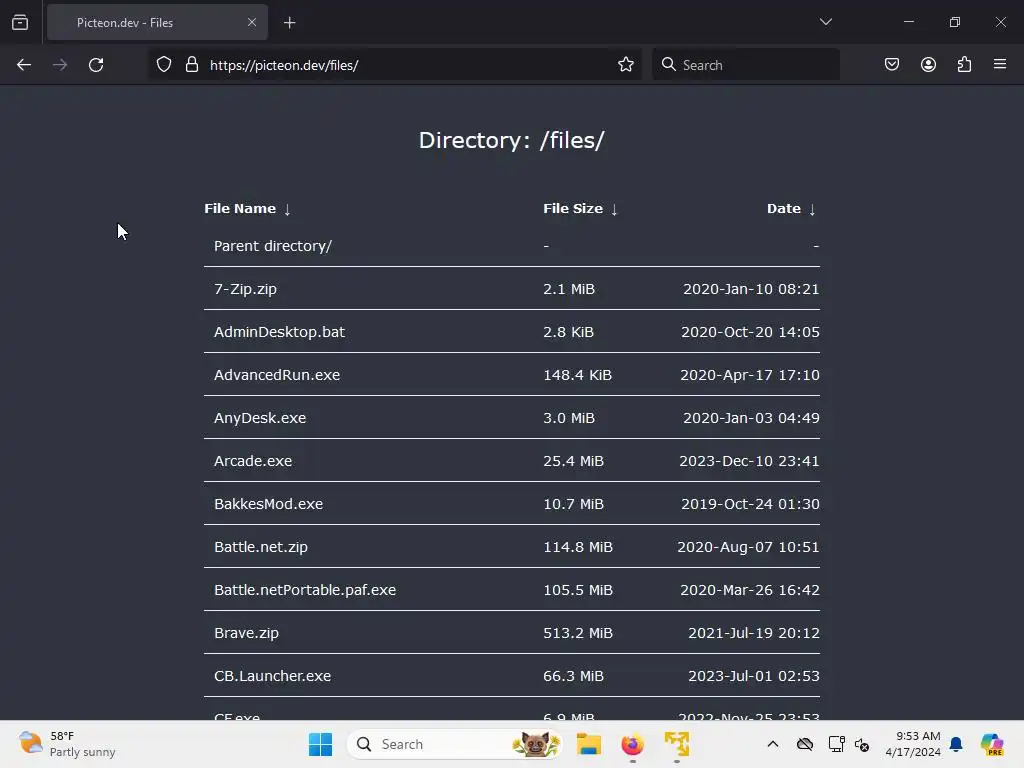Click the 513.2 MiB size cell
Viewport: 1024px width, 768px height.
[x=578, y=633]
